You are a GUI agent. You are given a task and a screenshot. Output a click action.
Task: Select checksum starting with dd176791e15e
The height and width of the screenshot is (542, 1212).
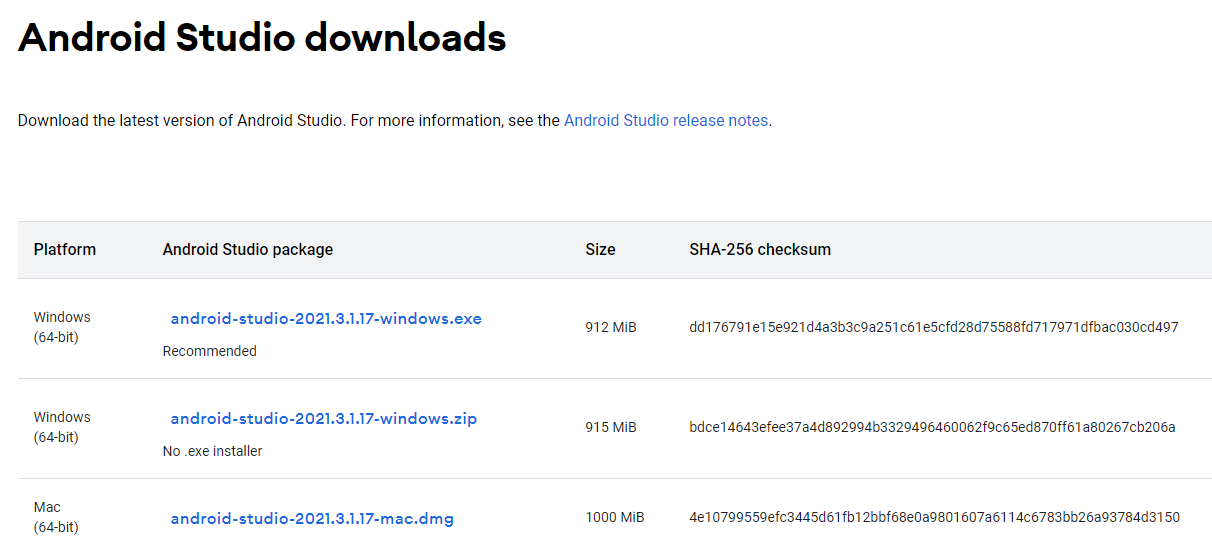point(934,327)
